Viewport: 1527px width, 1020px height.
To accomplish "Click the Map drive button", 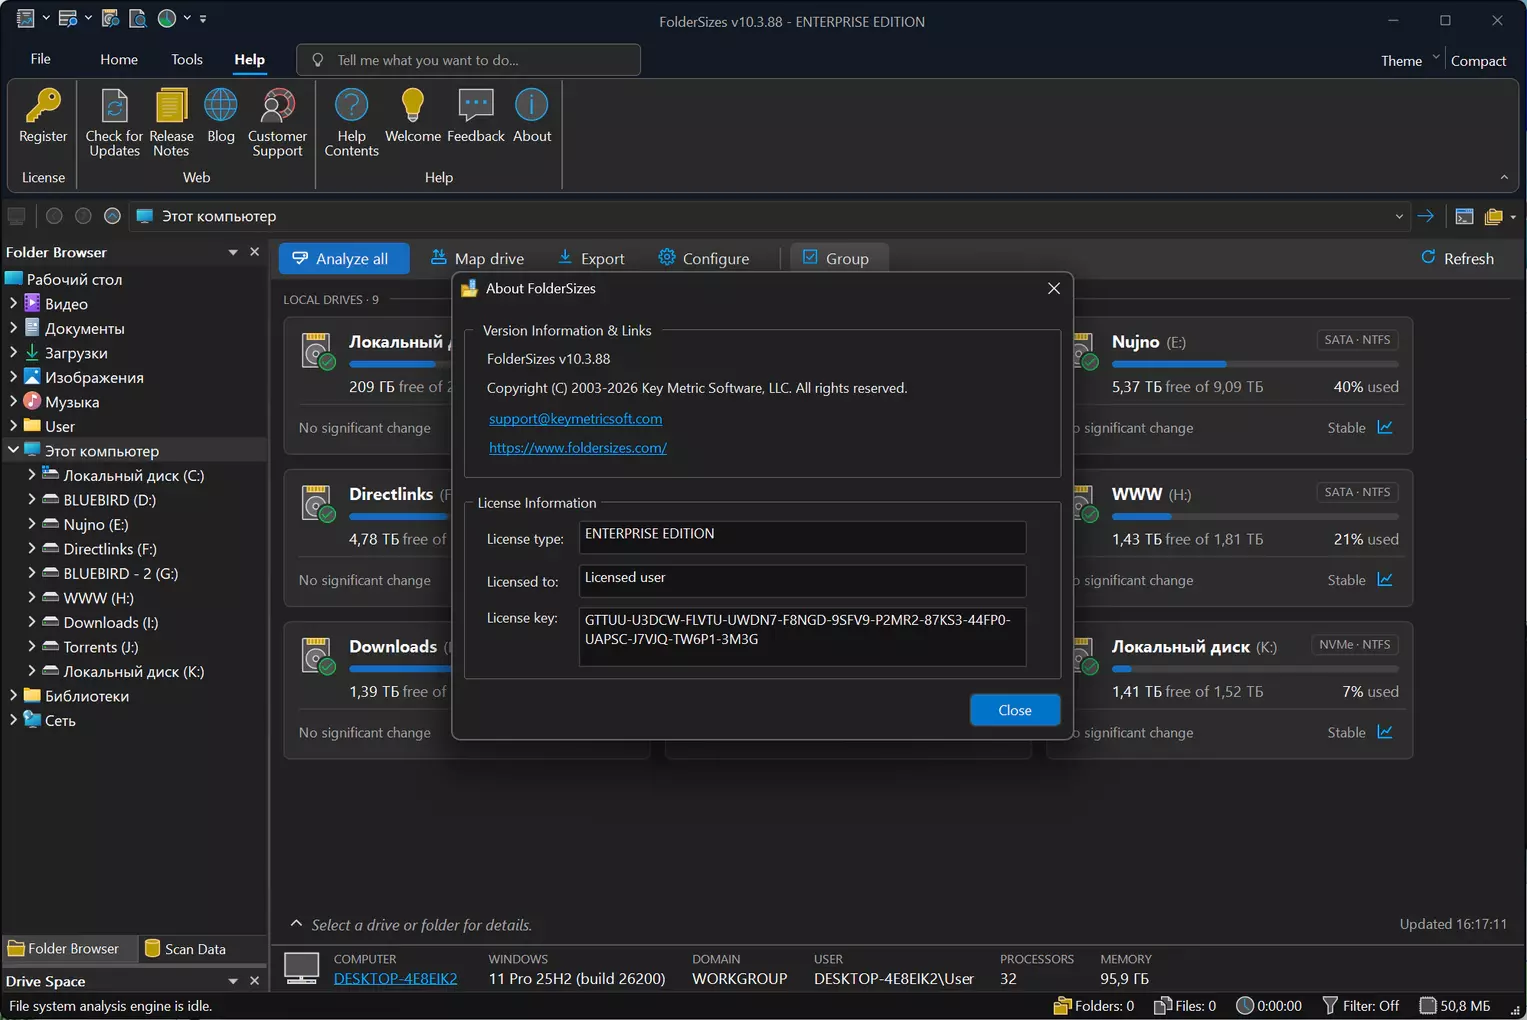I will (x=478, y=258).
